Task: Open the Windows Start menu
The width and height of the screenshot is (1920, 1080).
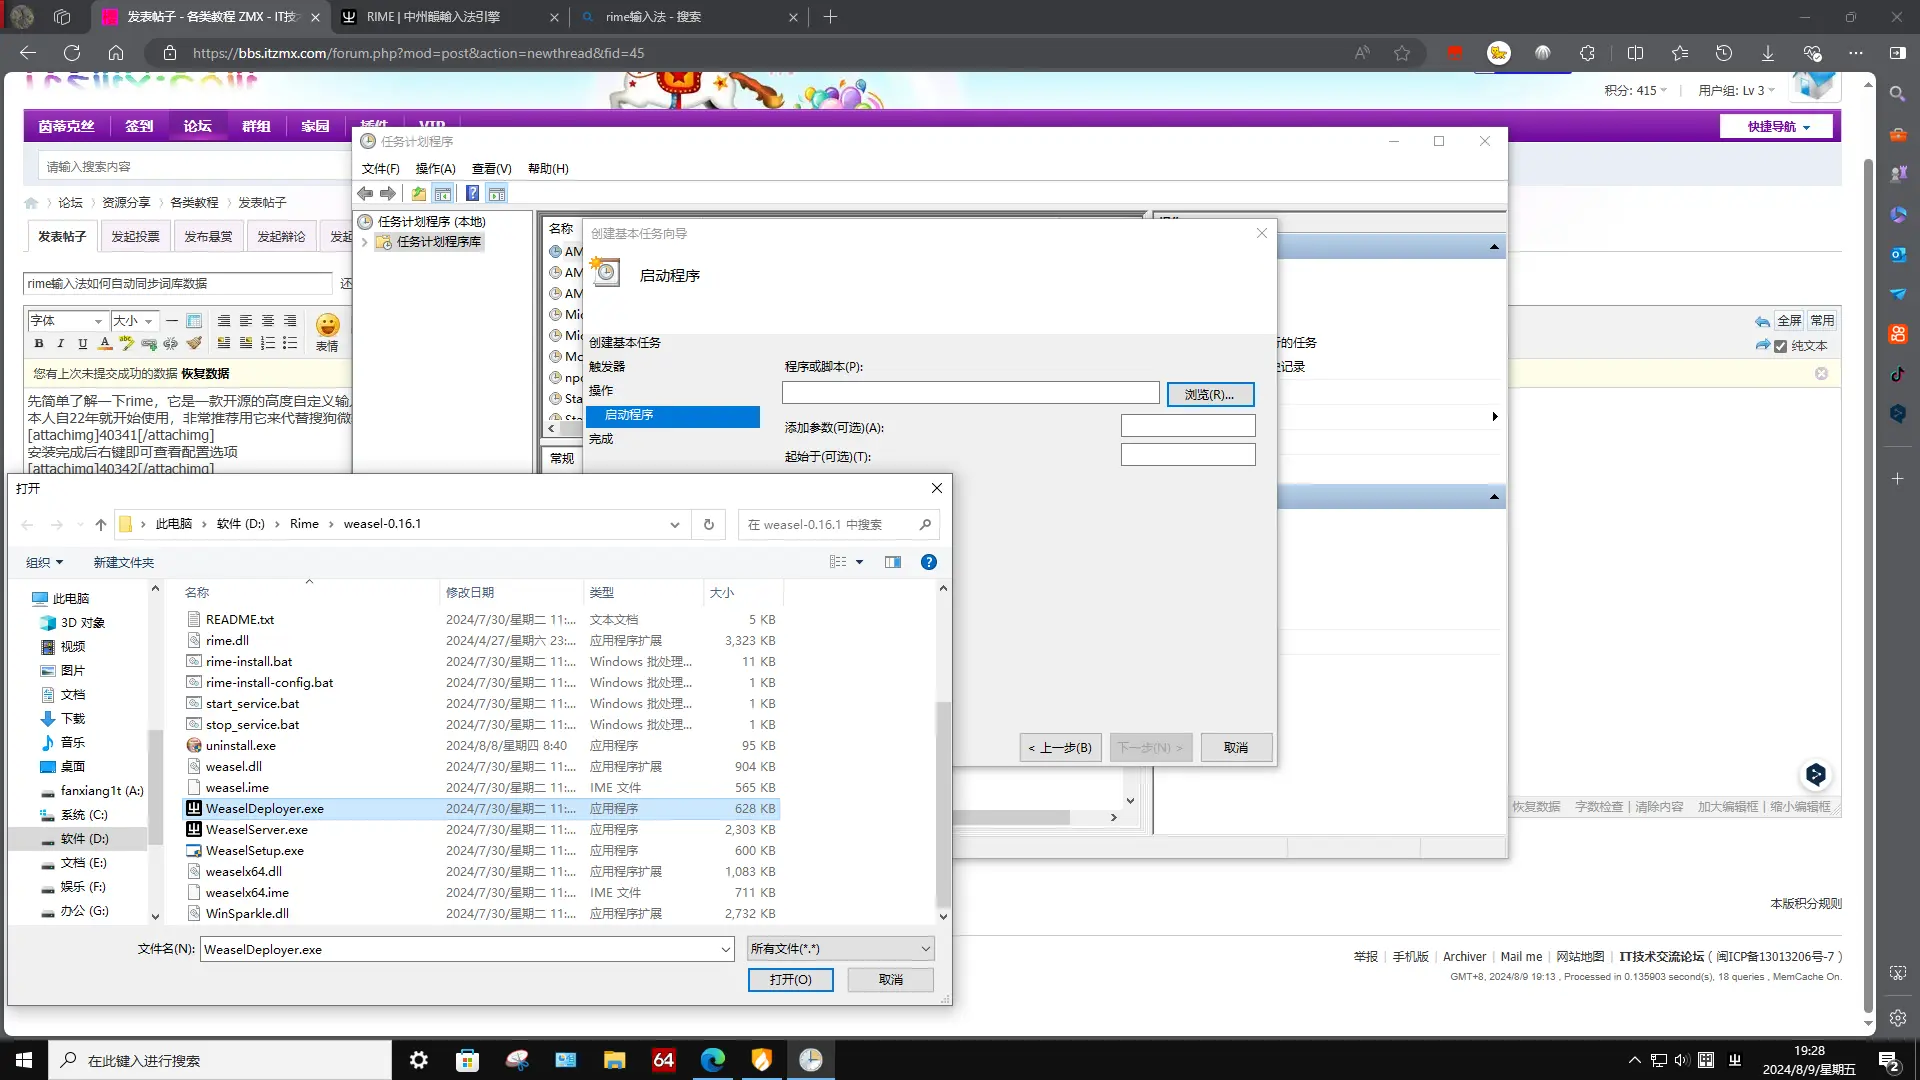Action: coord(24,1060)
